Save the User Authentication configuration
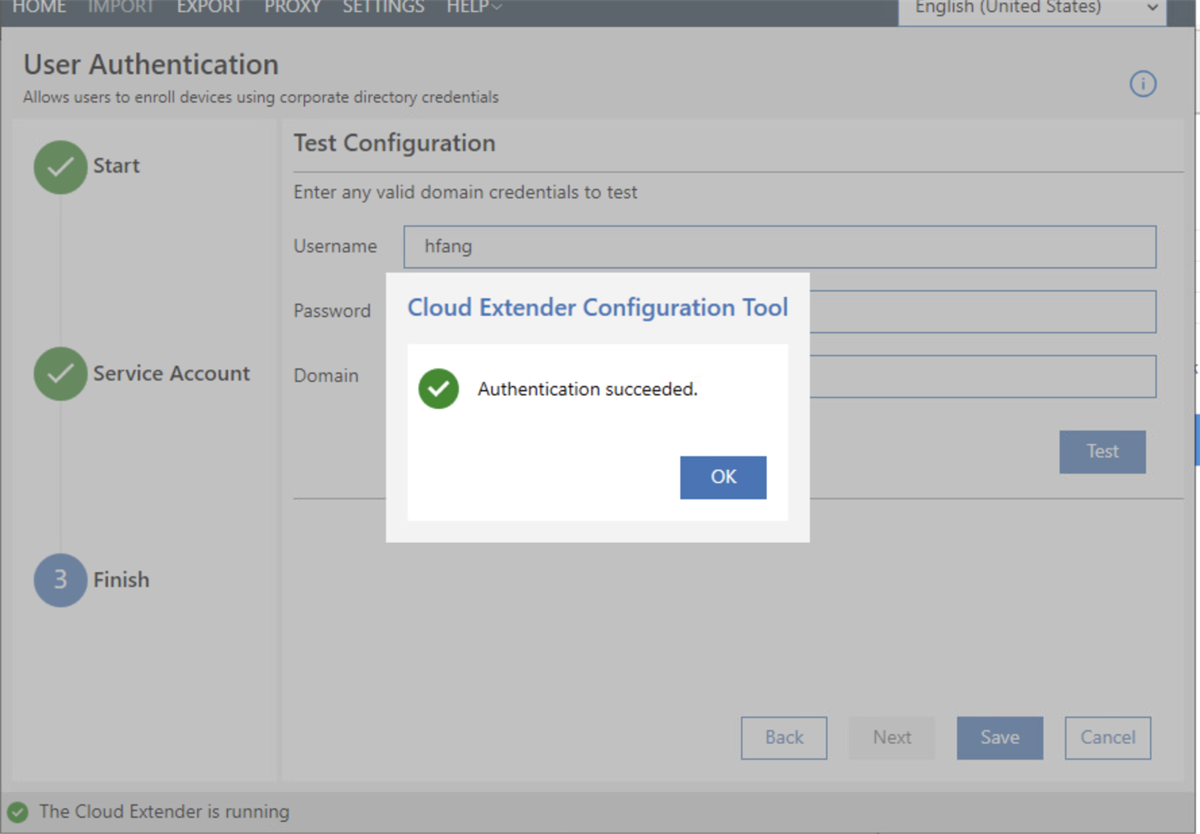This screenshot has width=1200, height=834. click(x=999, y=737)
